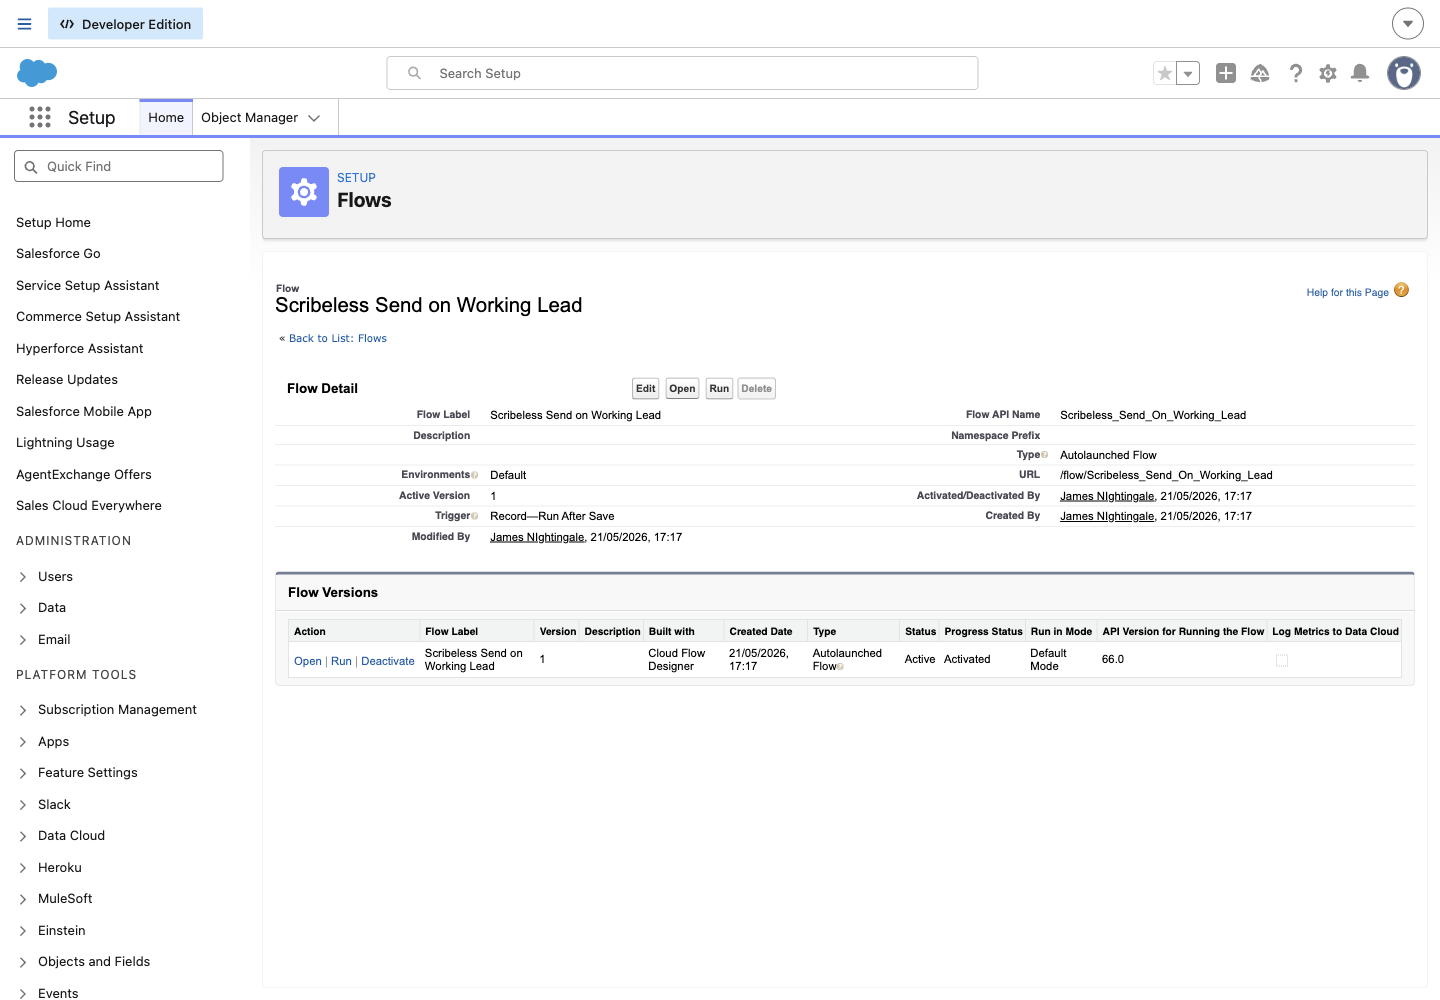Click the favorites star icon

pyautogui.click(x=1164, y=73)
